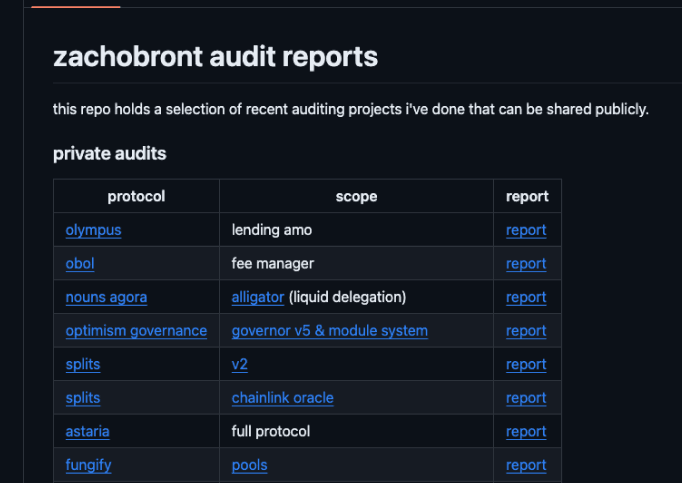Open report for optimism governance
Screen dimensions: 682x483
coord(526,330)
